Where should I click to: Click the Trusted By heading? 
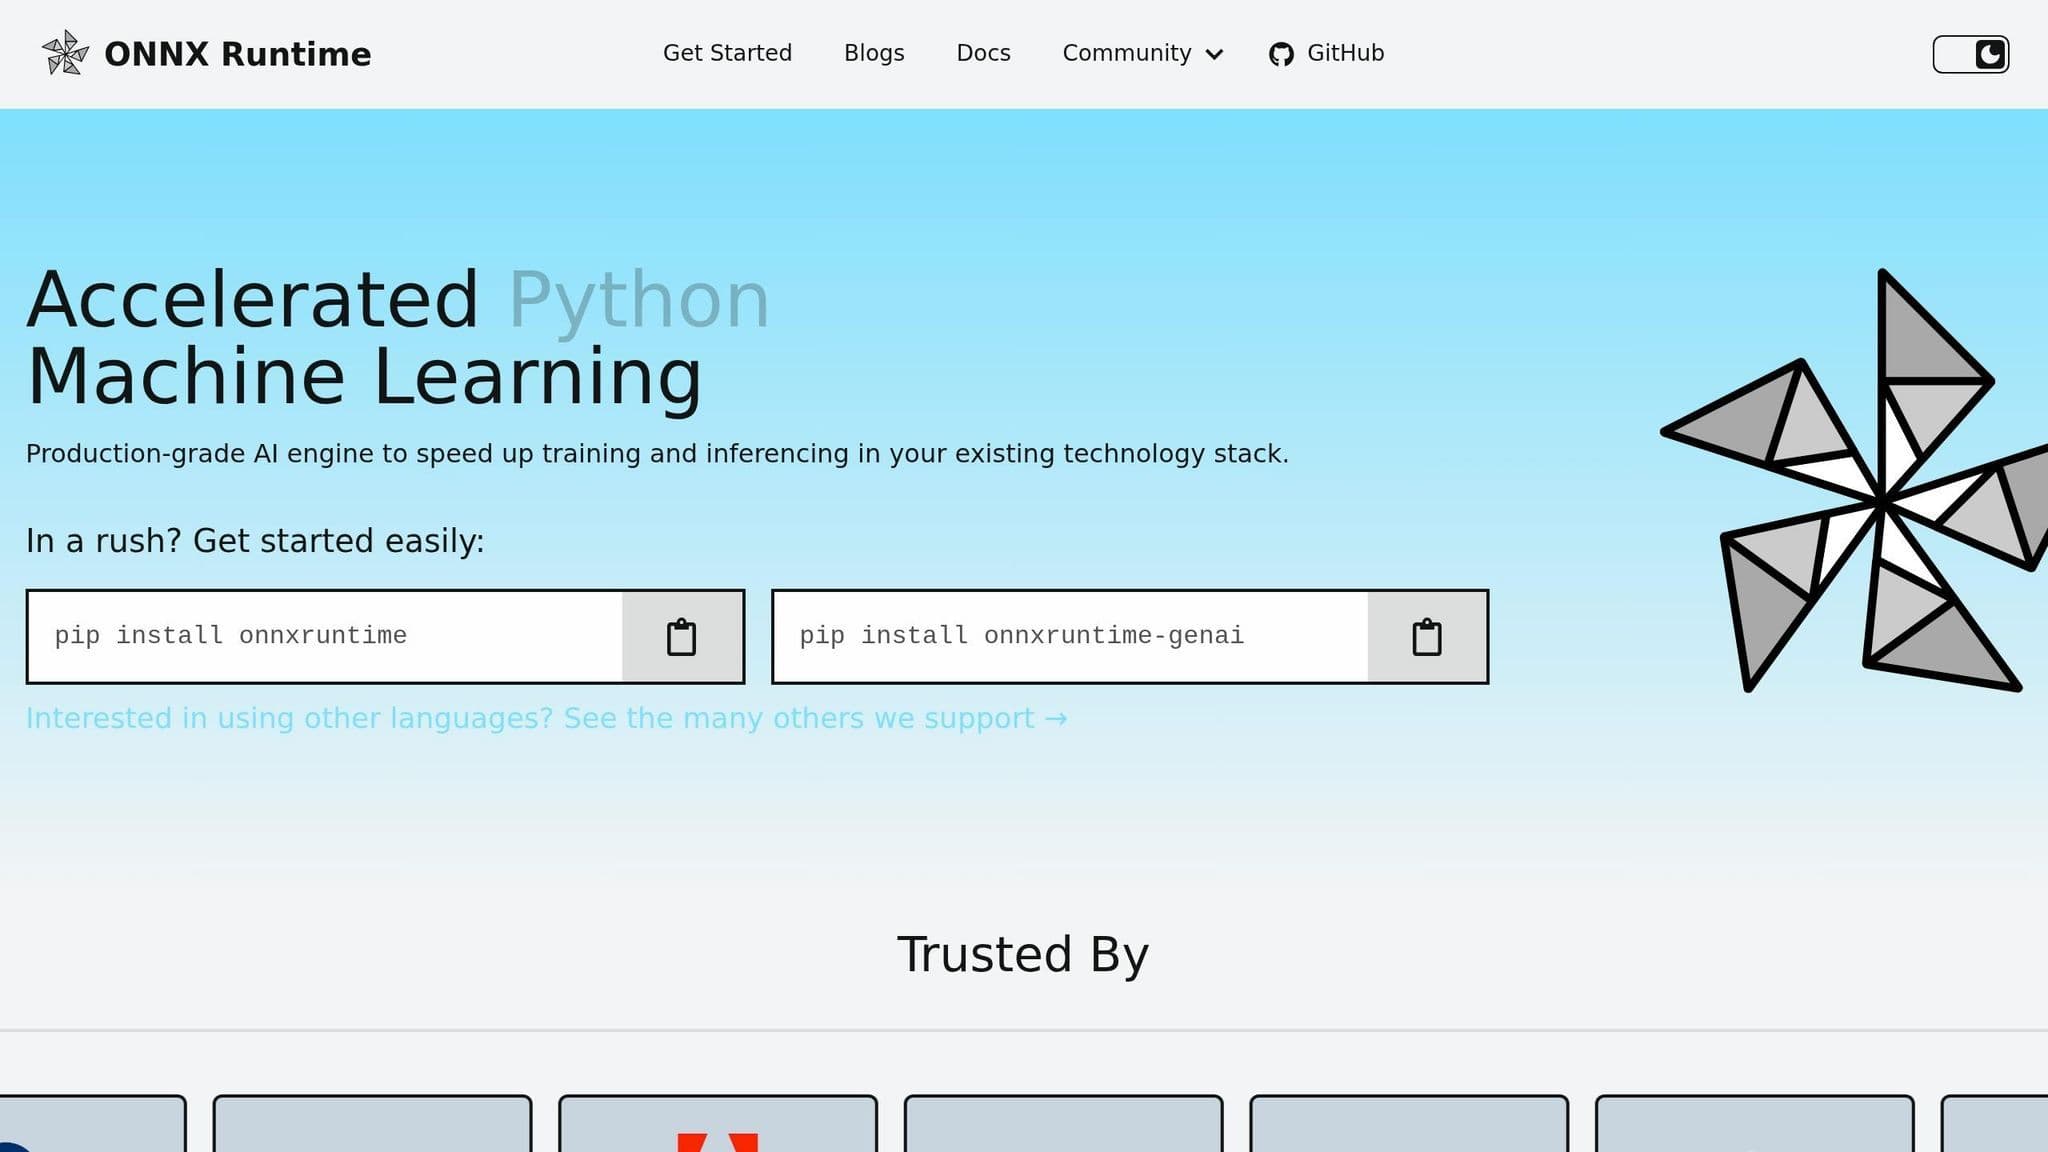point(1023,954)
